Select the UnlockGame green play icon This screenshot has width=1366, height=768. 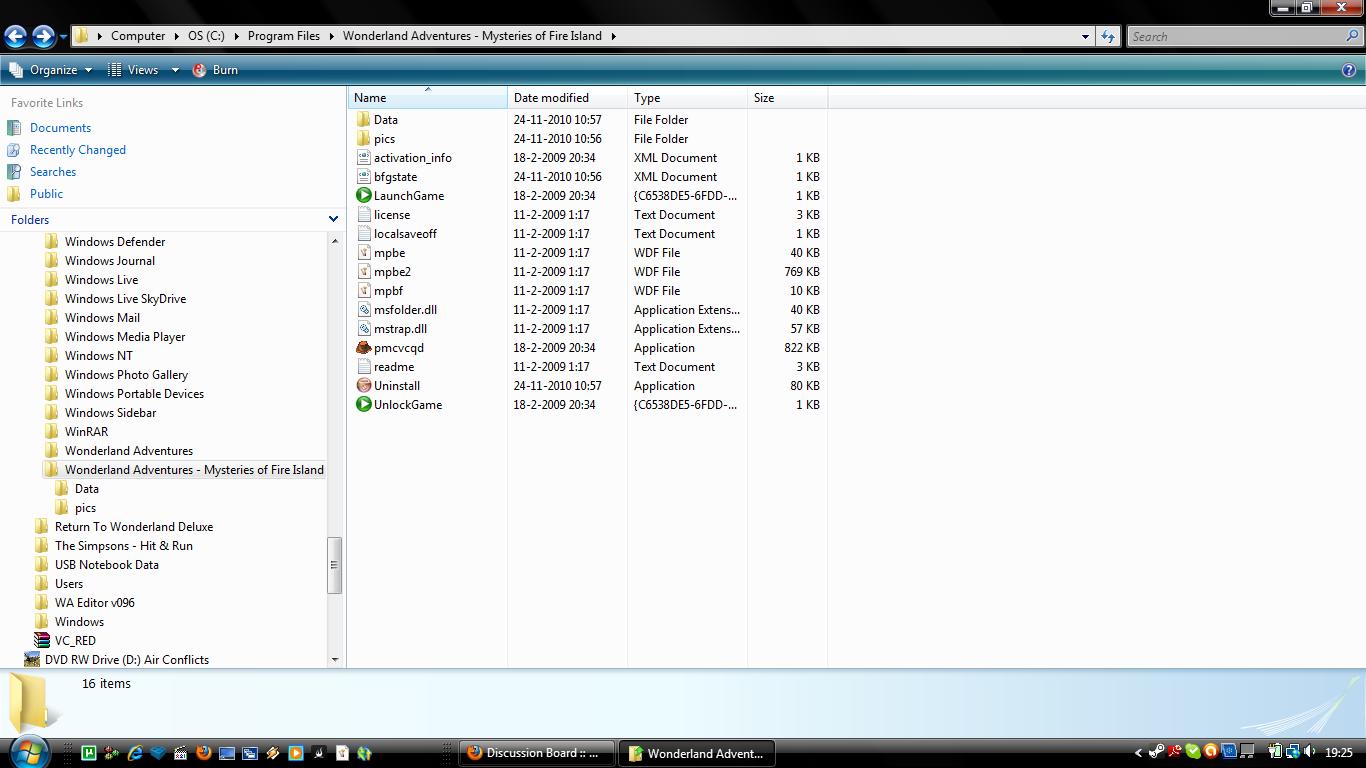364,405
